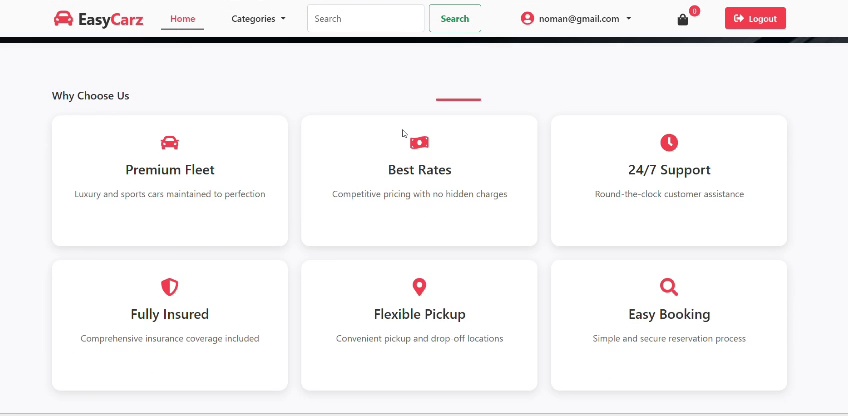Open the shopping bag cart icon
848x416 pixels.
point(683,20)
